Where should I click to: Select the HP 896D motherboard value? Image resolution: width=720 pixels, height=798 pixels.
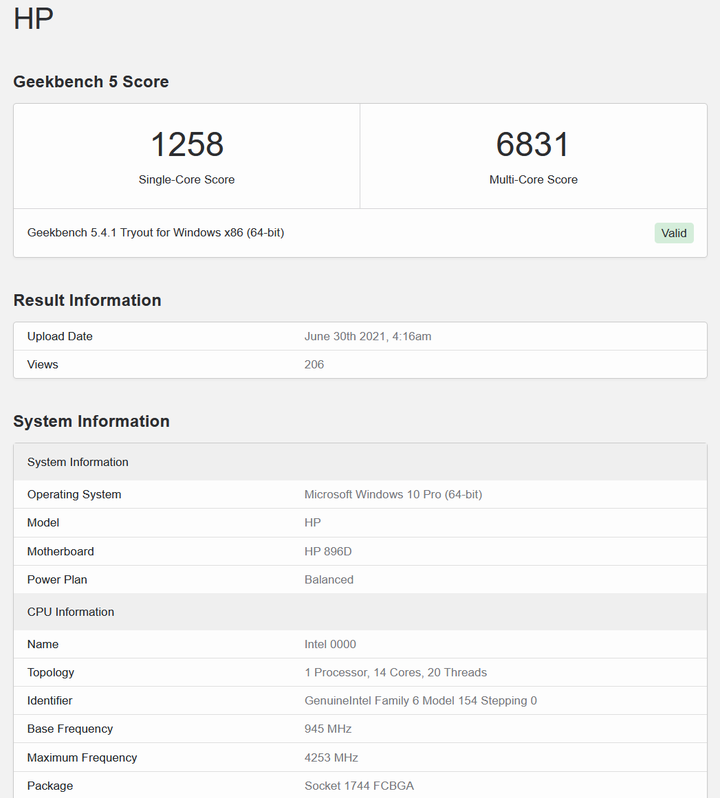coord(328,552)
